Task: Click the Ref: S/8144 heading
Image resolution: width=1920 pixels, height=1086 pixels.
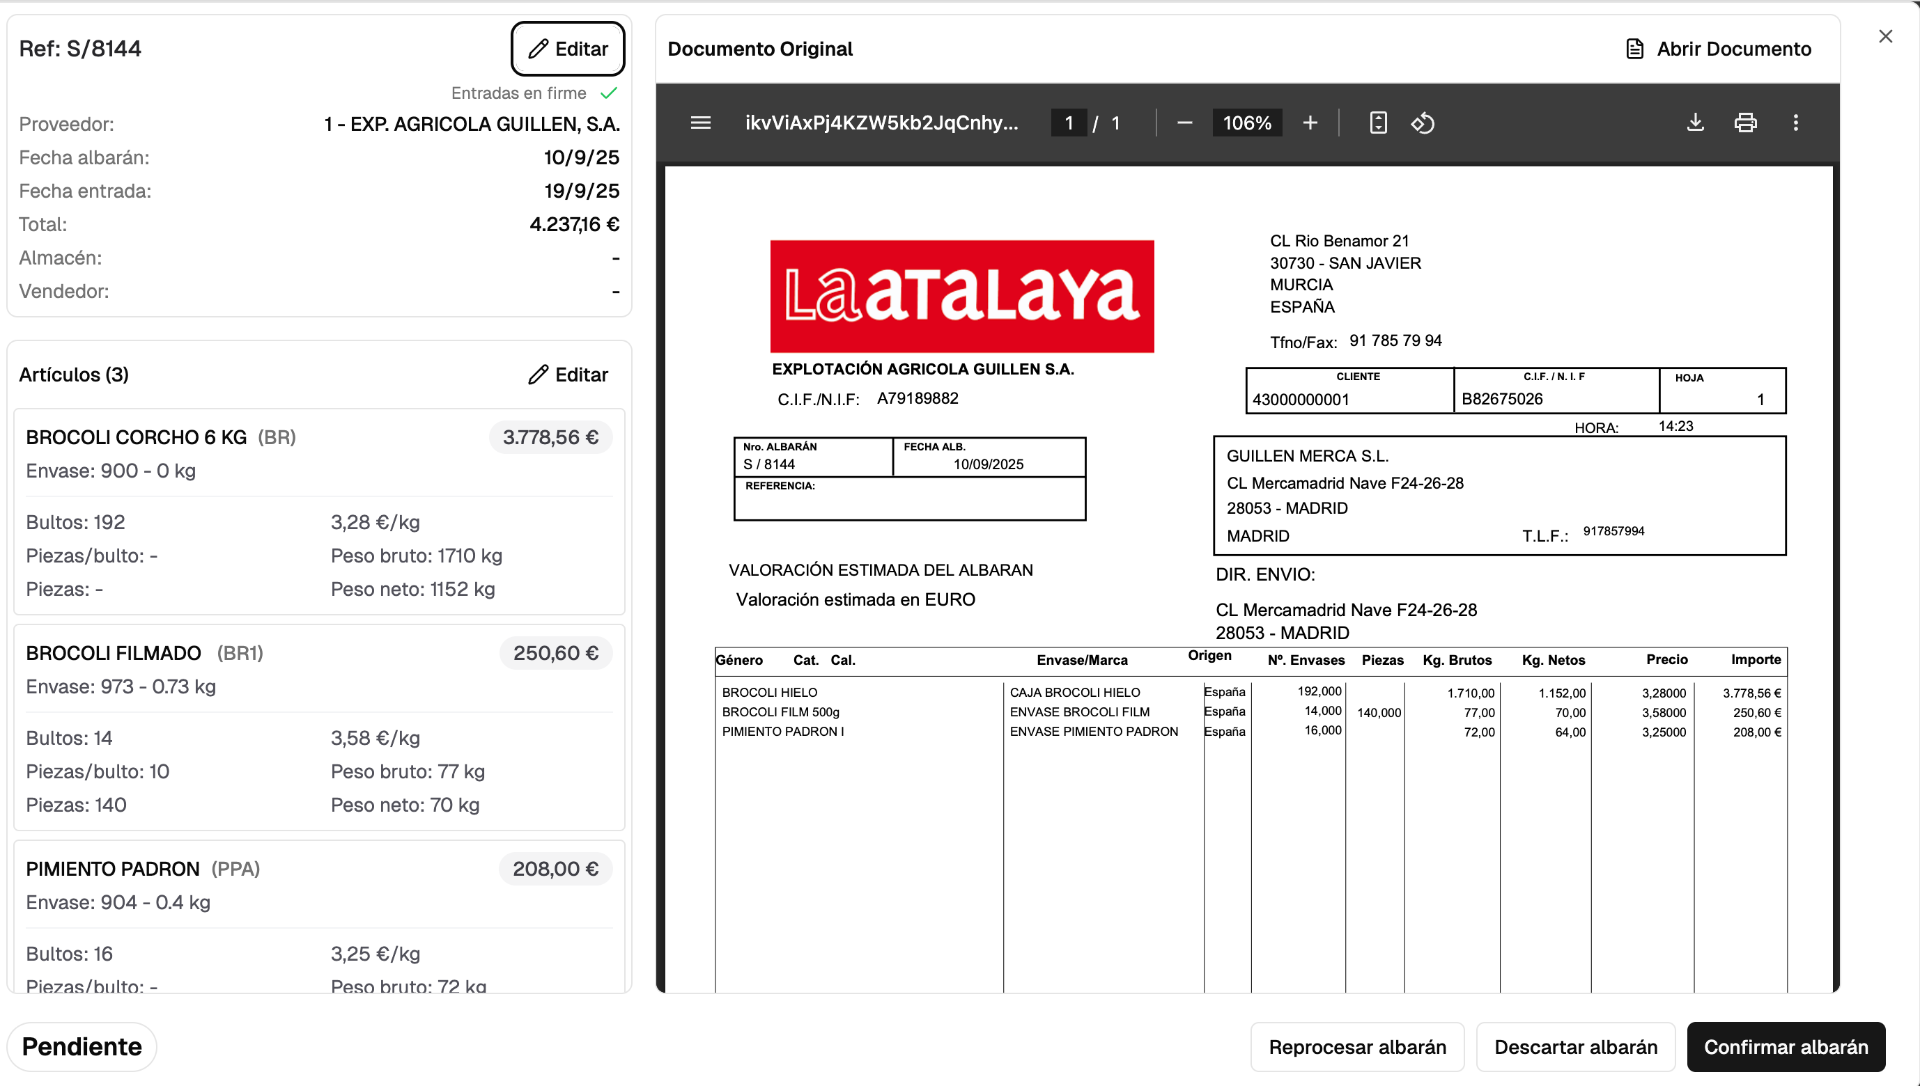Action: point(80,49)
